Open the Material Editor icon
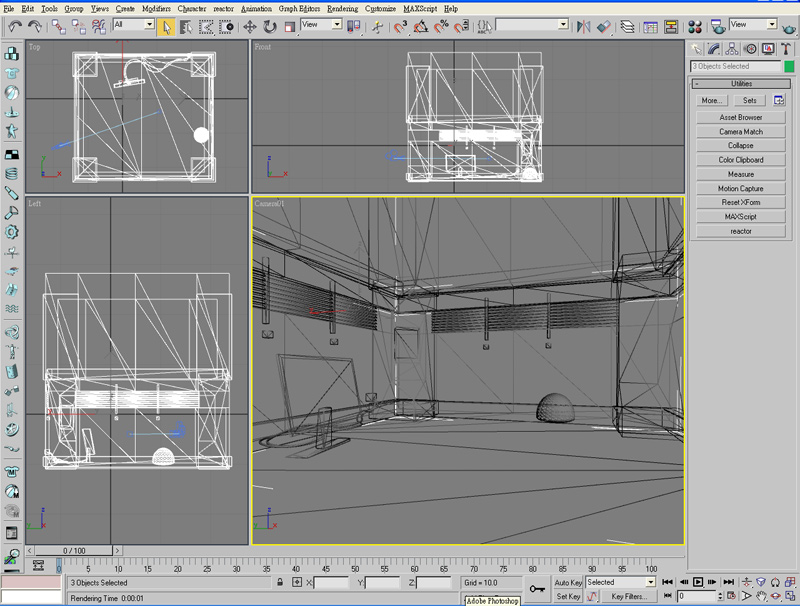Image resolution: width=800 pixels, height=606 pixels. coord(694,27)
